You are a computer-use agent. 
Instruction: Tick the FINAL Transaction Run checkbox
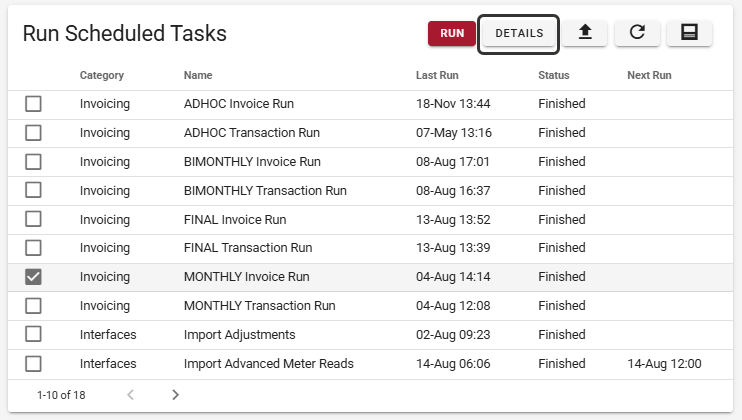pos(33,248)
